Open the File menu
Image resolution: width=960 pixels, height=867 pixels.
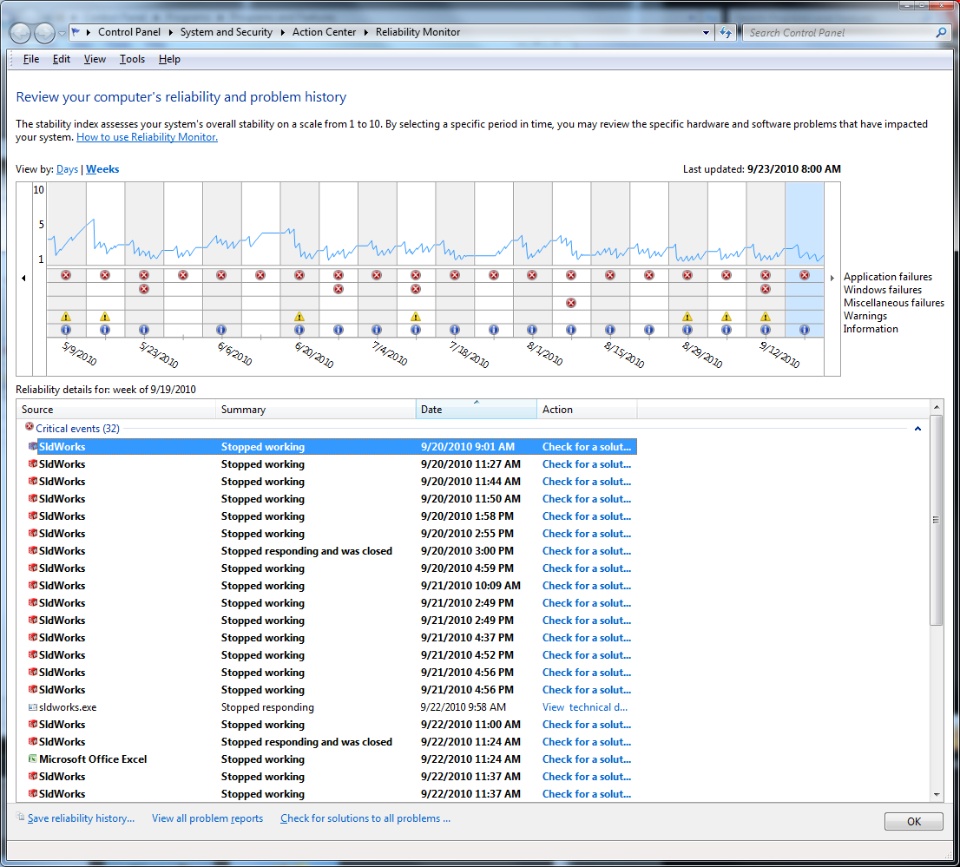click(x=31, y=59)
